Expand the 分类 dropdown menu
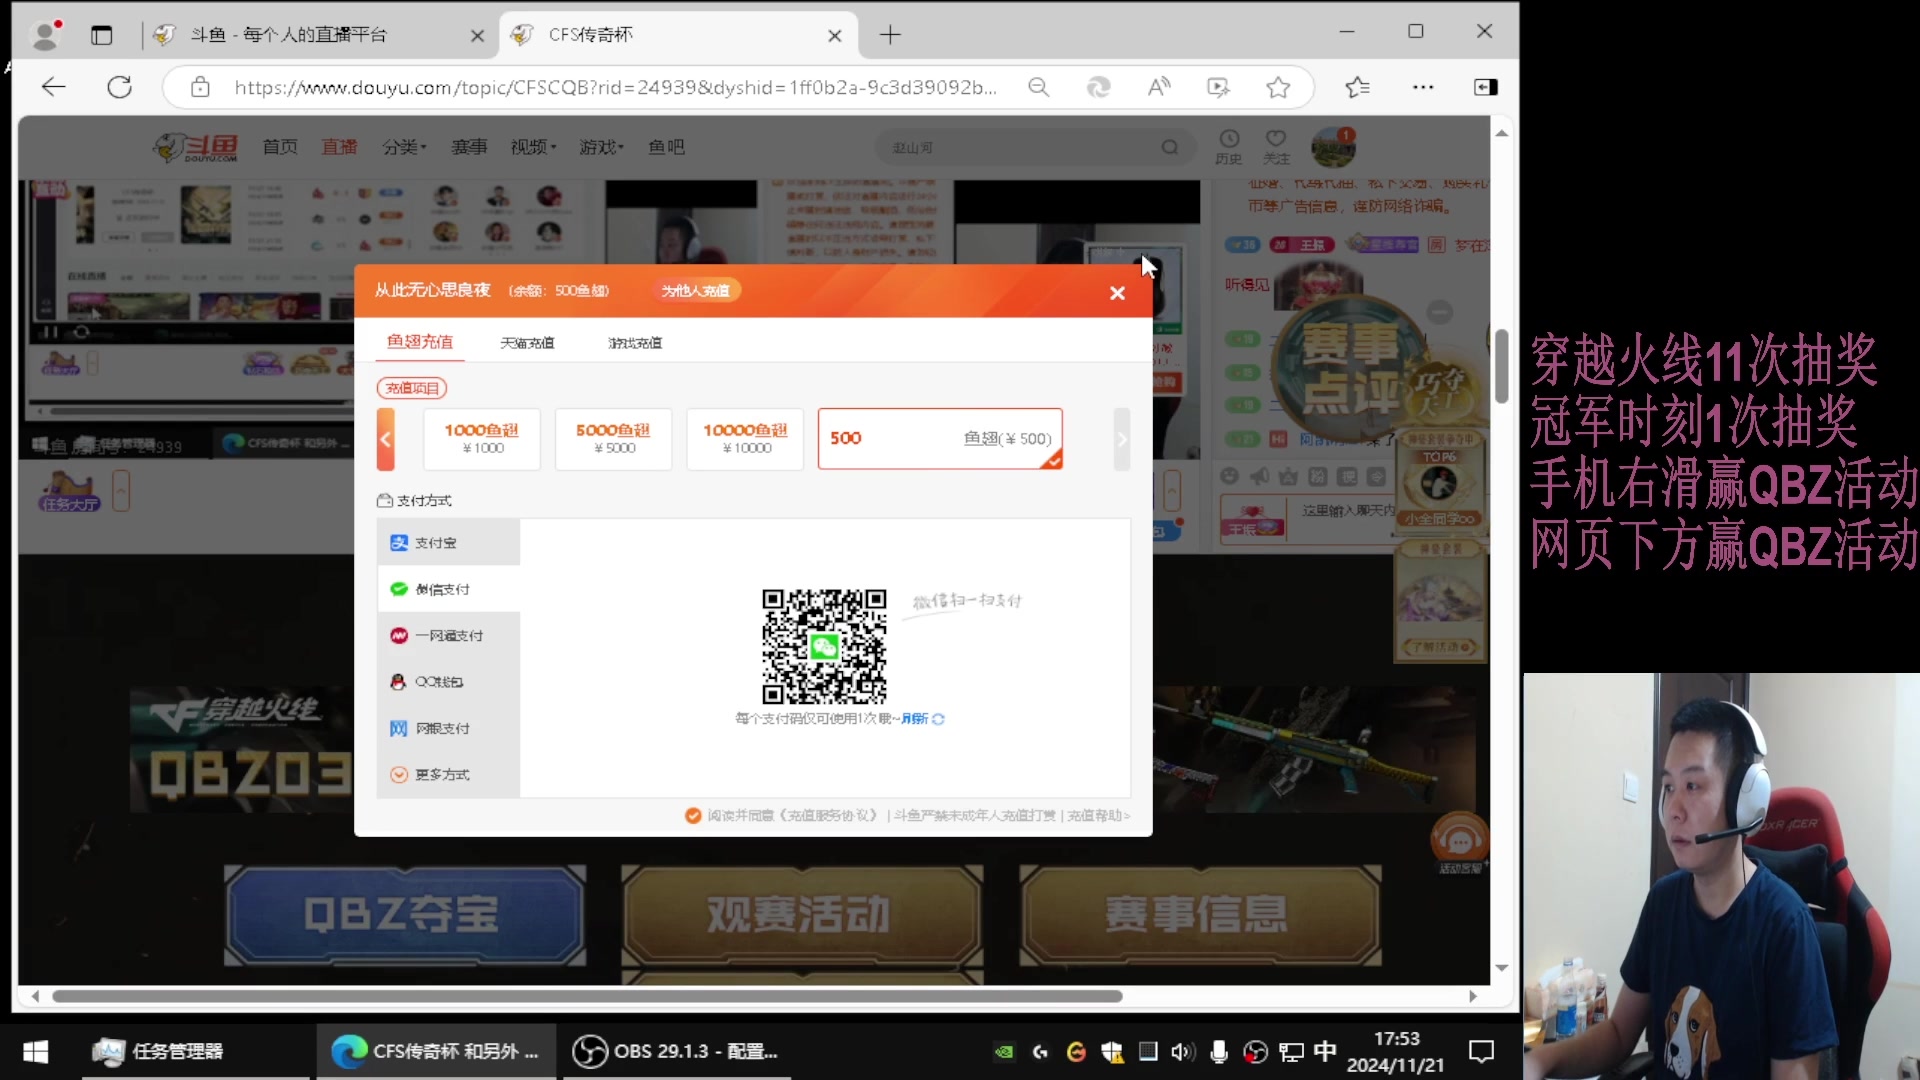 click(x=404, y=147)
